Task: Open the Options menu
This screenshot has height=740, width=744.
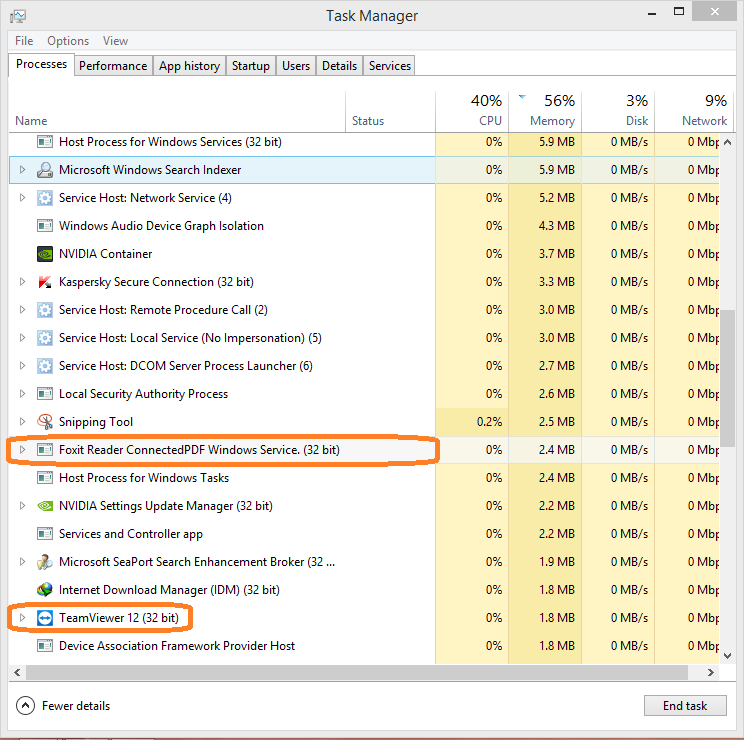Action: point(68,41)
